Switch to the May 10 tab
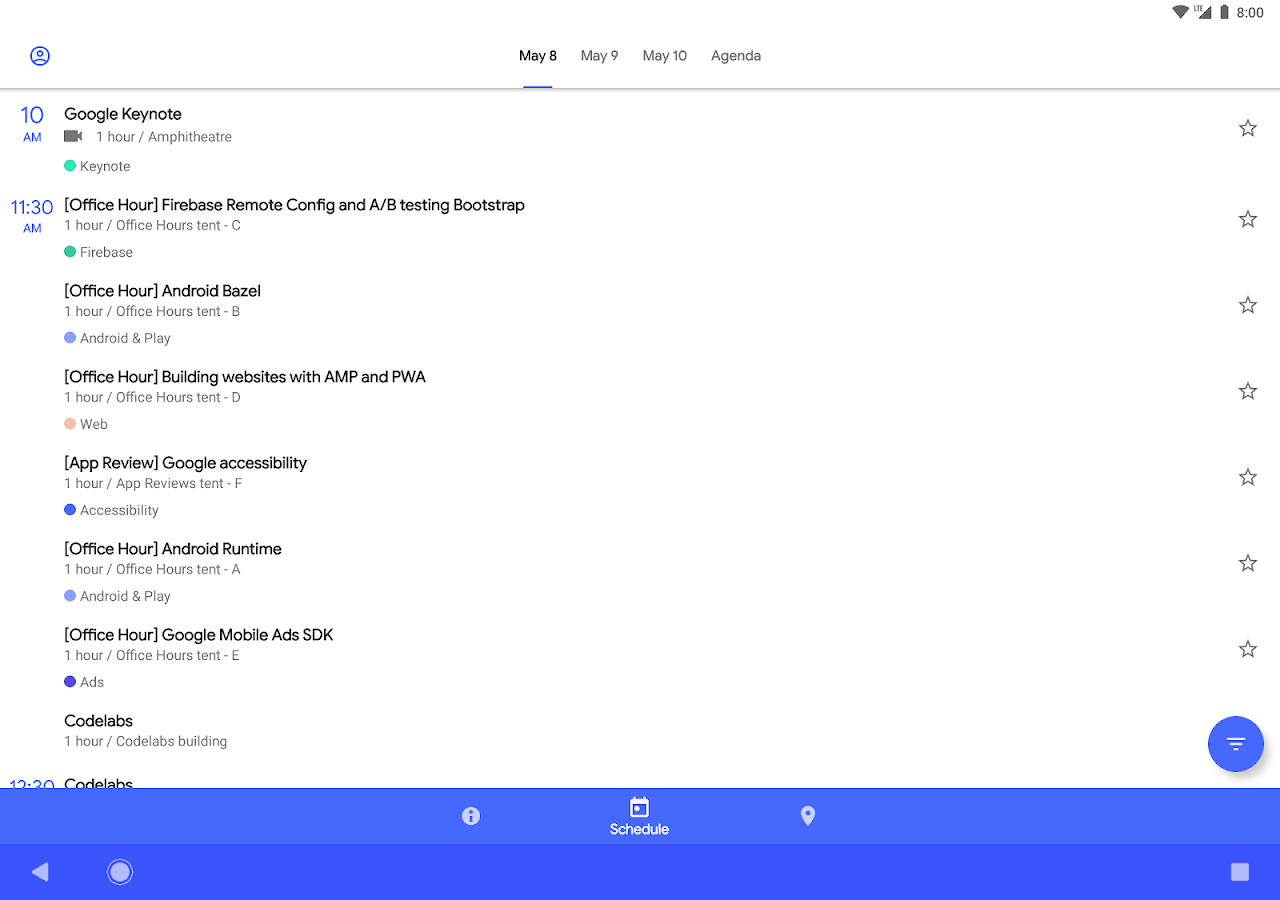Image resolution: width=1280 pixels, height=900 pixels. pyautogui.click(x=665, y=56)
